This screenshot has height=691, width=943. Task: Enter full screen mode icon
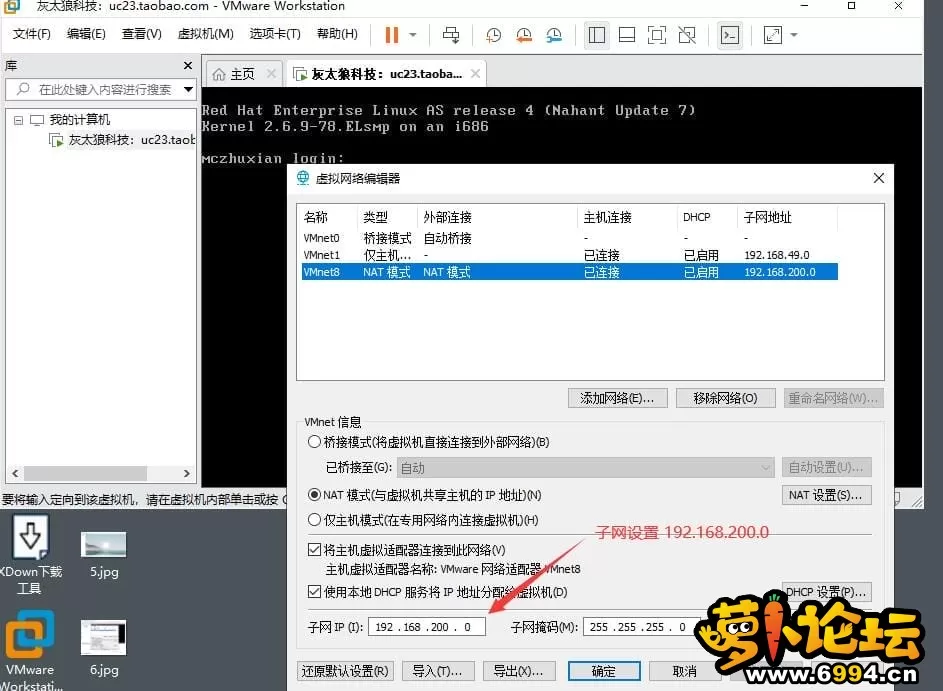[x=657, y=35]
